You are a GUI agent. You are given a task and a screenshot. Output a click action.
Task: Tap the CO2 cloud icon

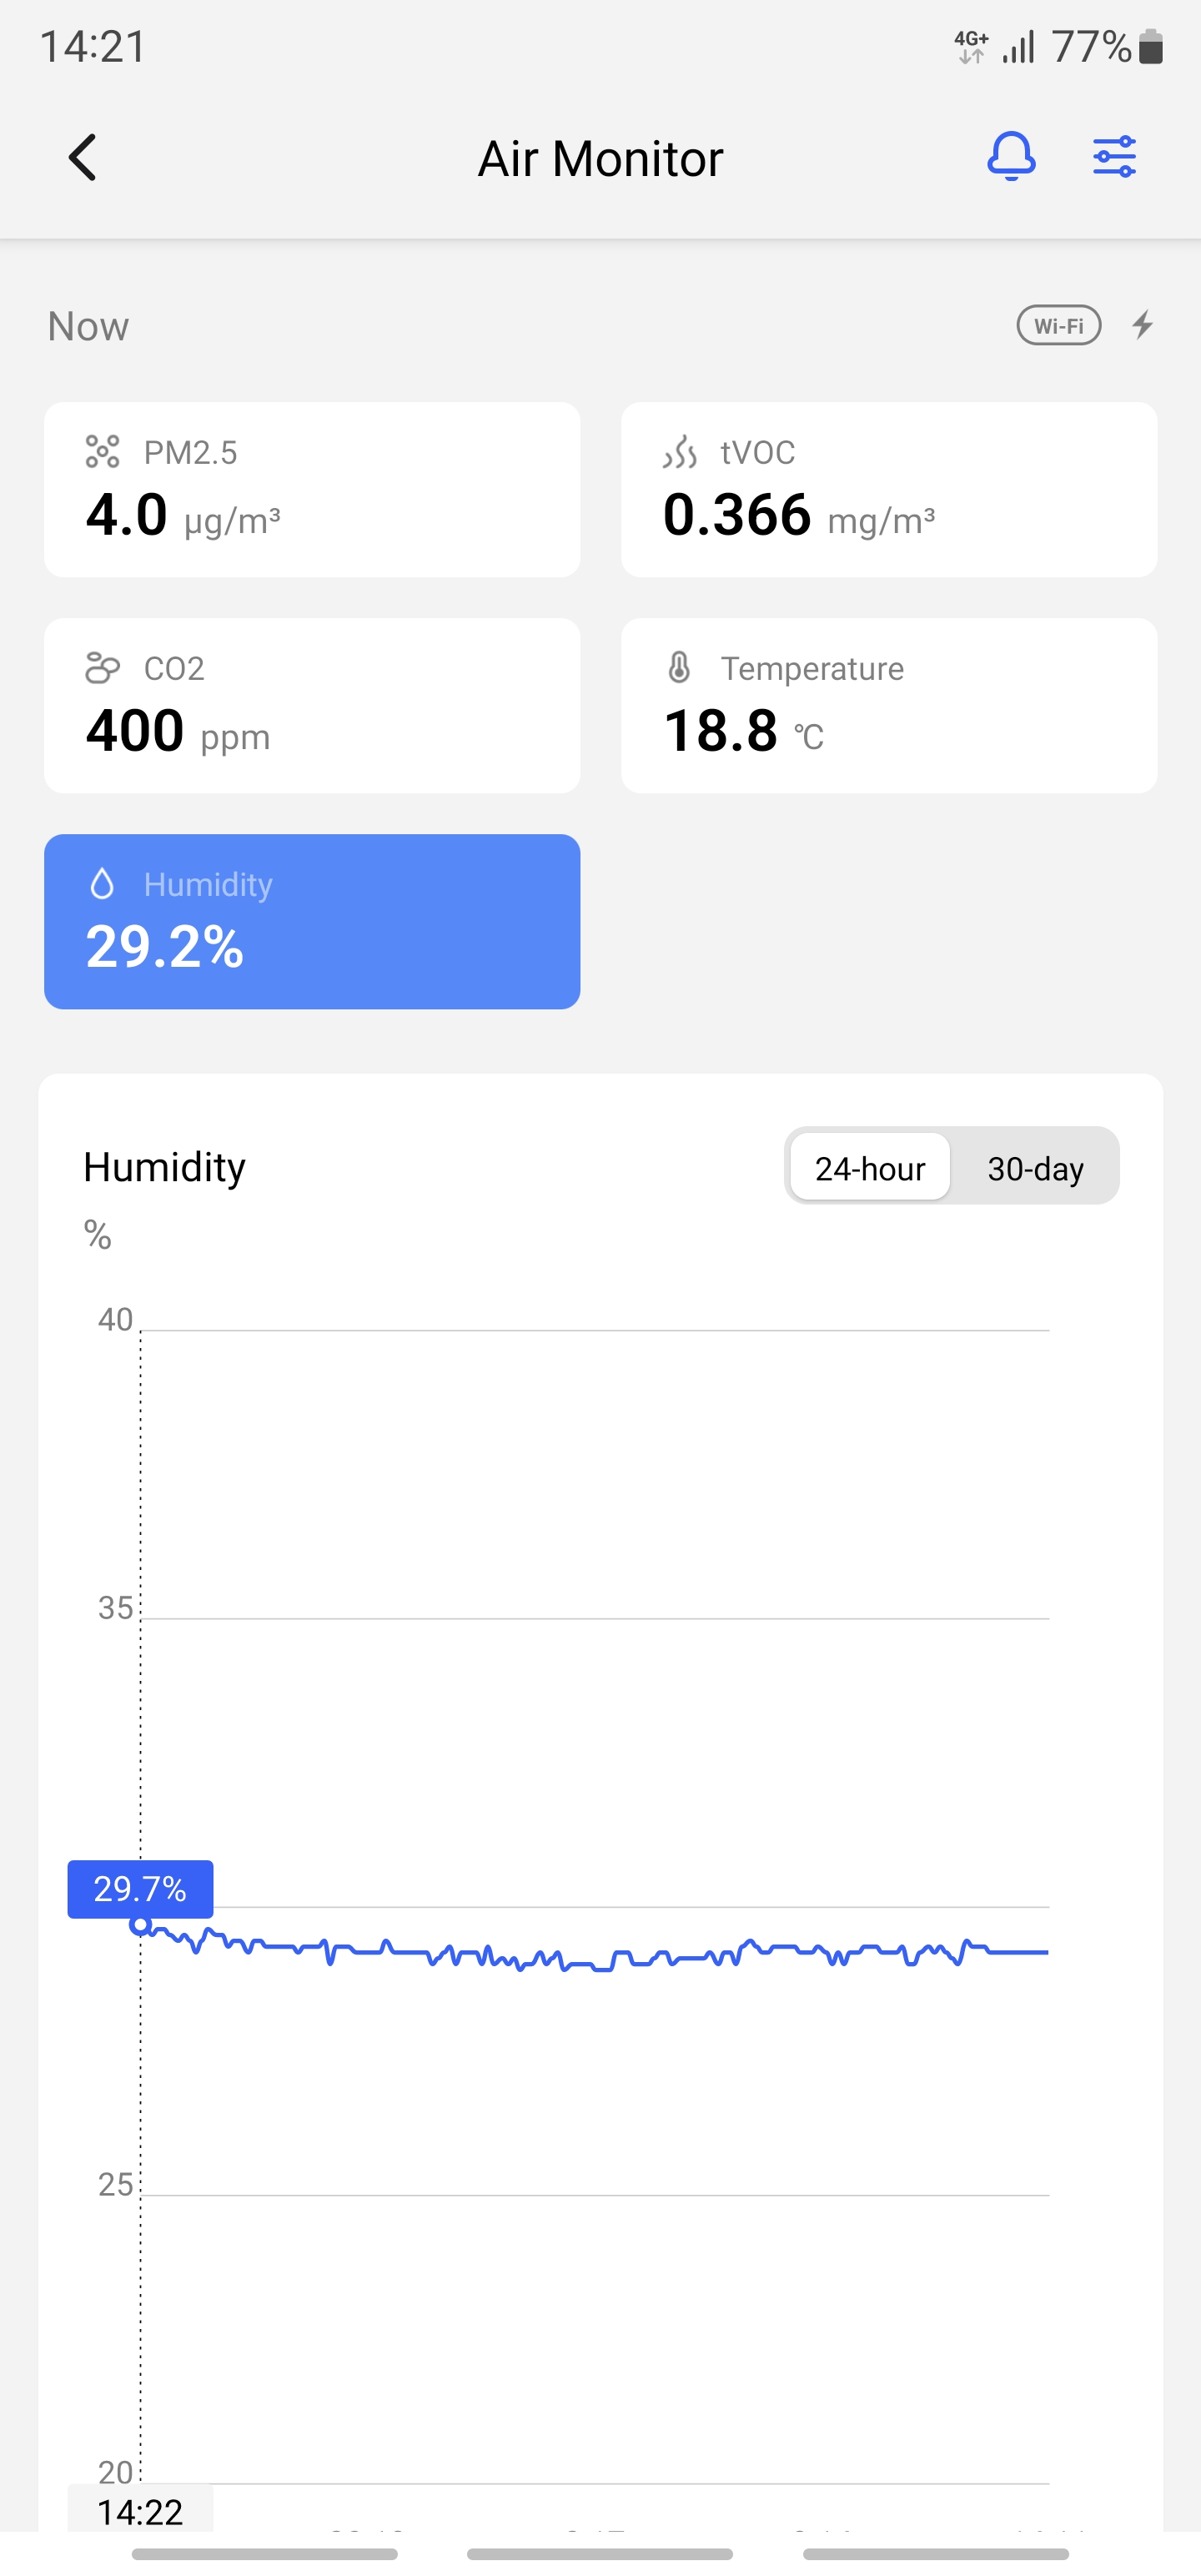(x=102, y=668)
